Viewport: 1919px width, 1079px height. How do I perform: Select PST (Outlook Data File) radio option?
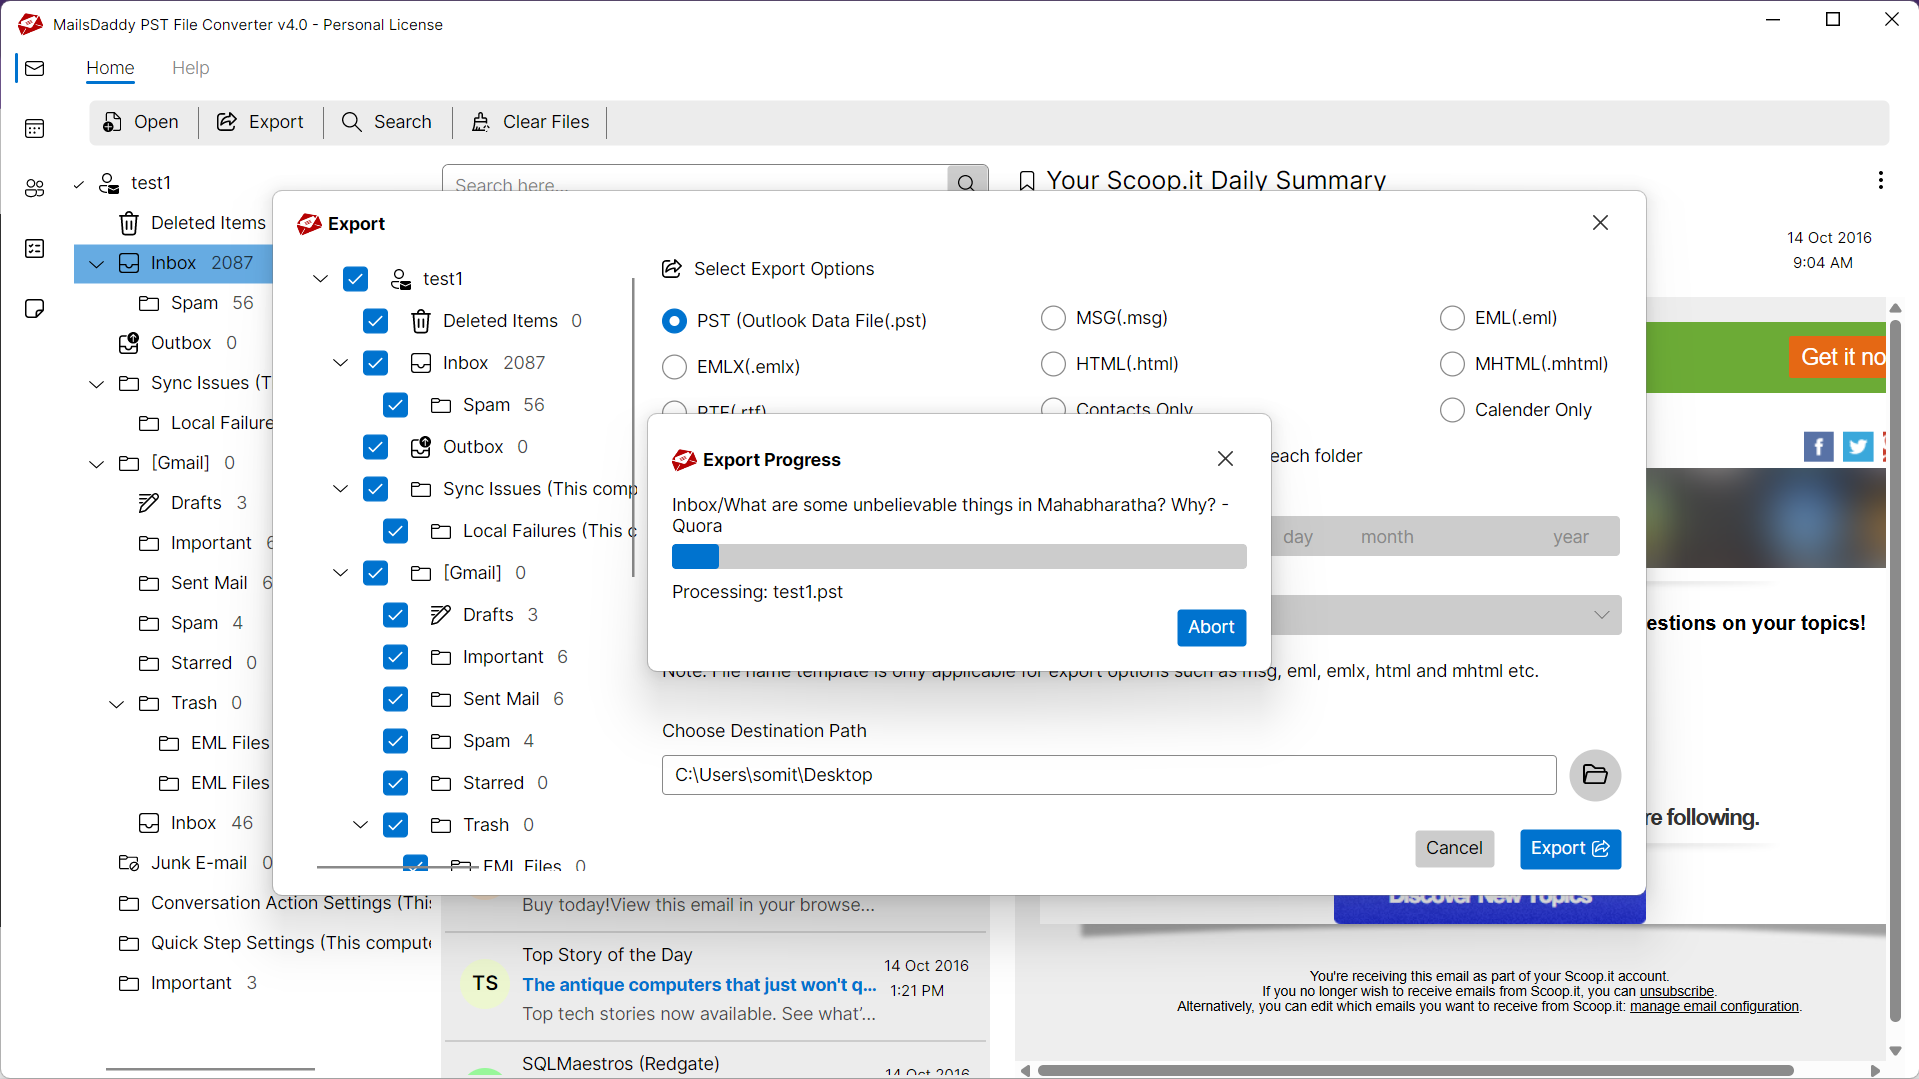click(675, 321)
